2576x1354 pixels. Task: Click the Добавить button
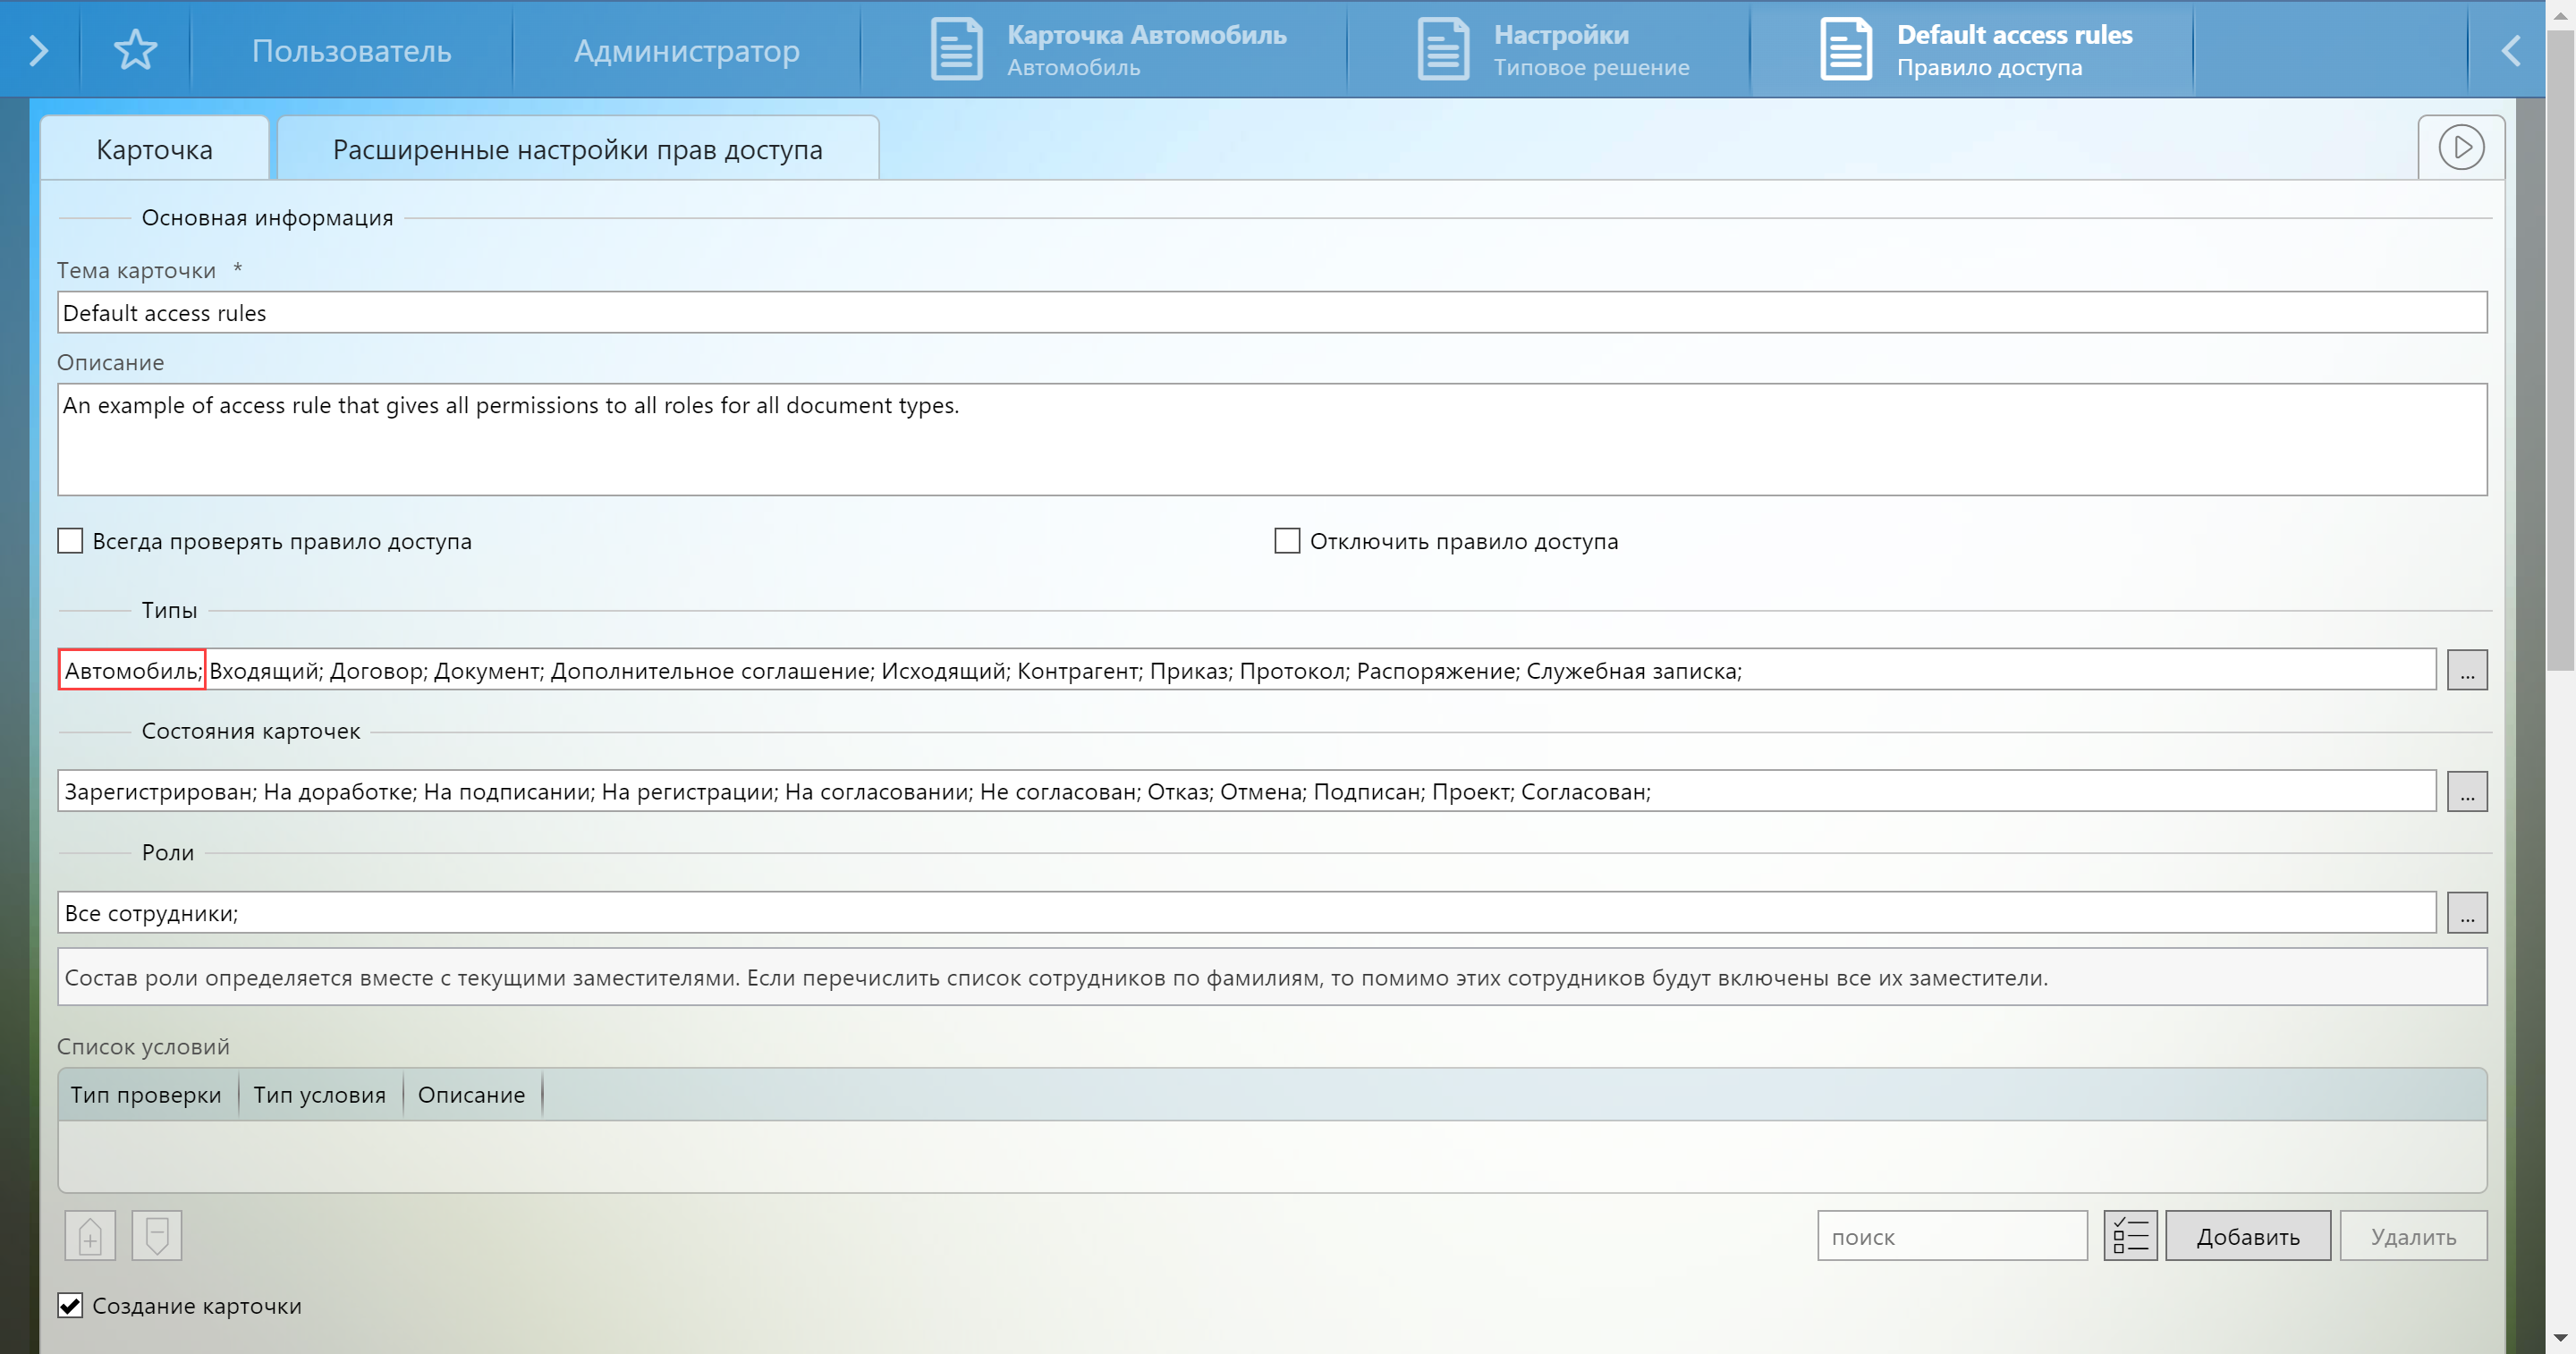2247,1236
